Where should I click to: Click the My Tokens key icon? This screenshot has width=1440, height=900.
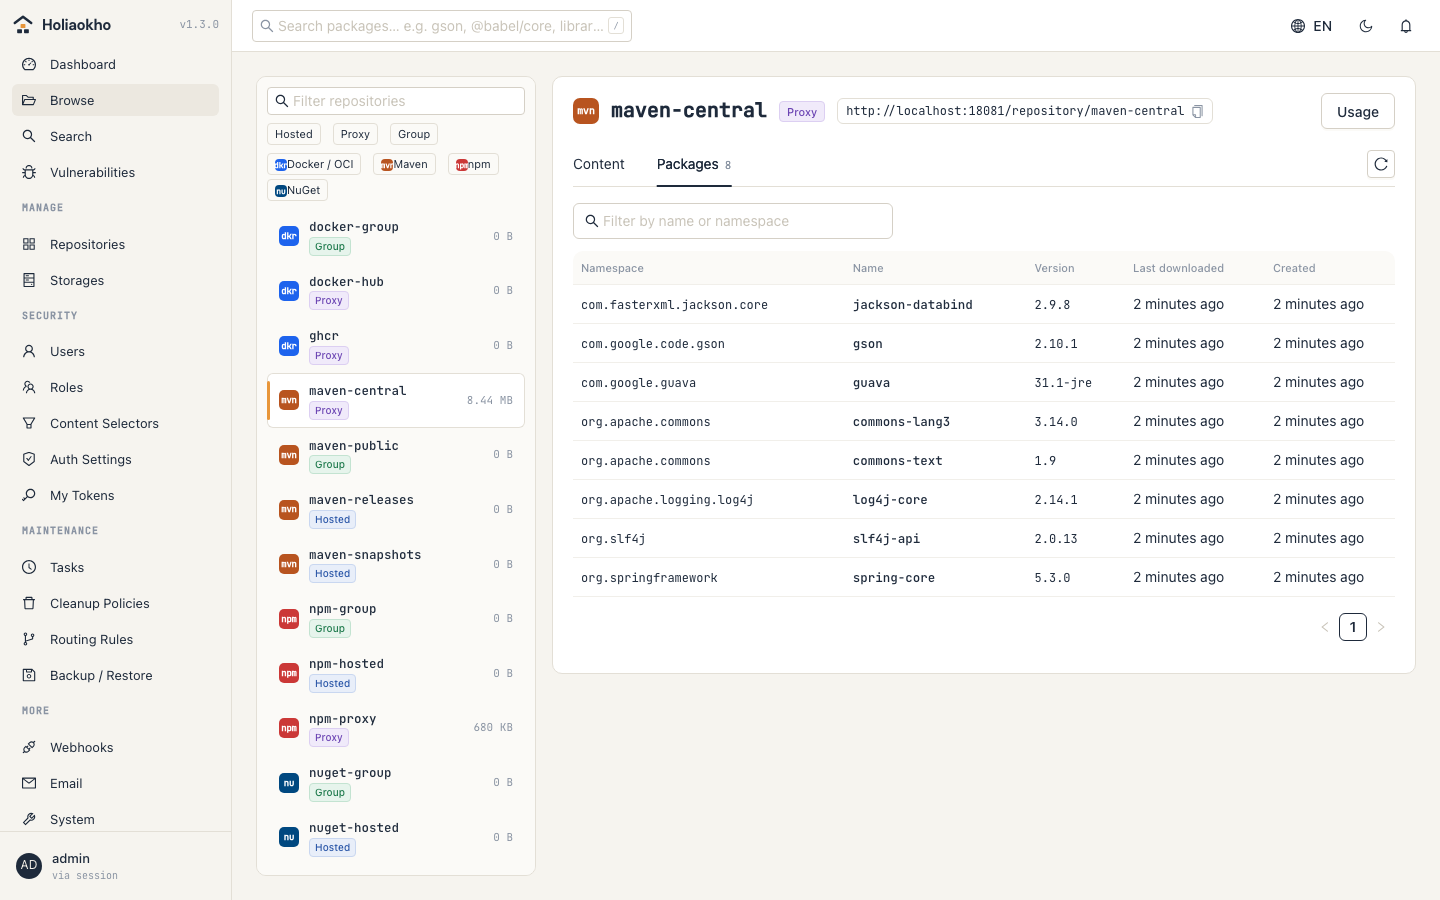pyautogui.click(x=29, y=495)
